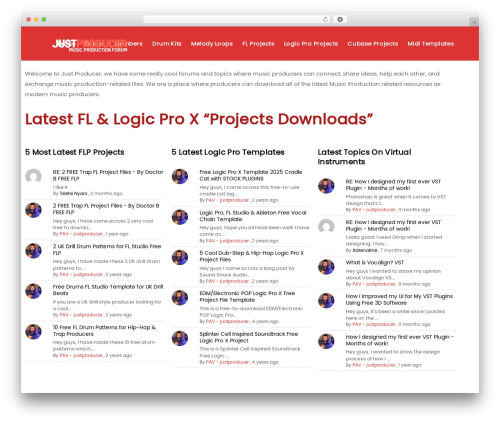Screen dimensions: 500x423
Task: Click the browser download icon in toolbar
Action: (x=340, y=19)
